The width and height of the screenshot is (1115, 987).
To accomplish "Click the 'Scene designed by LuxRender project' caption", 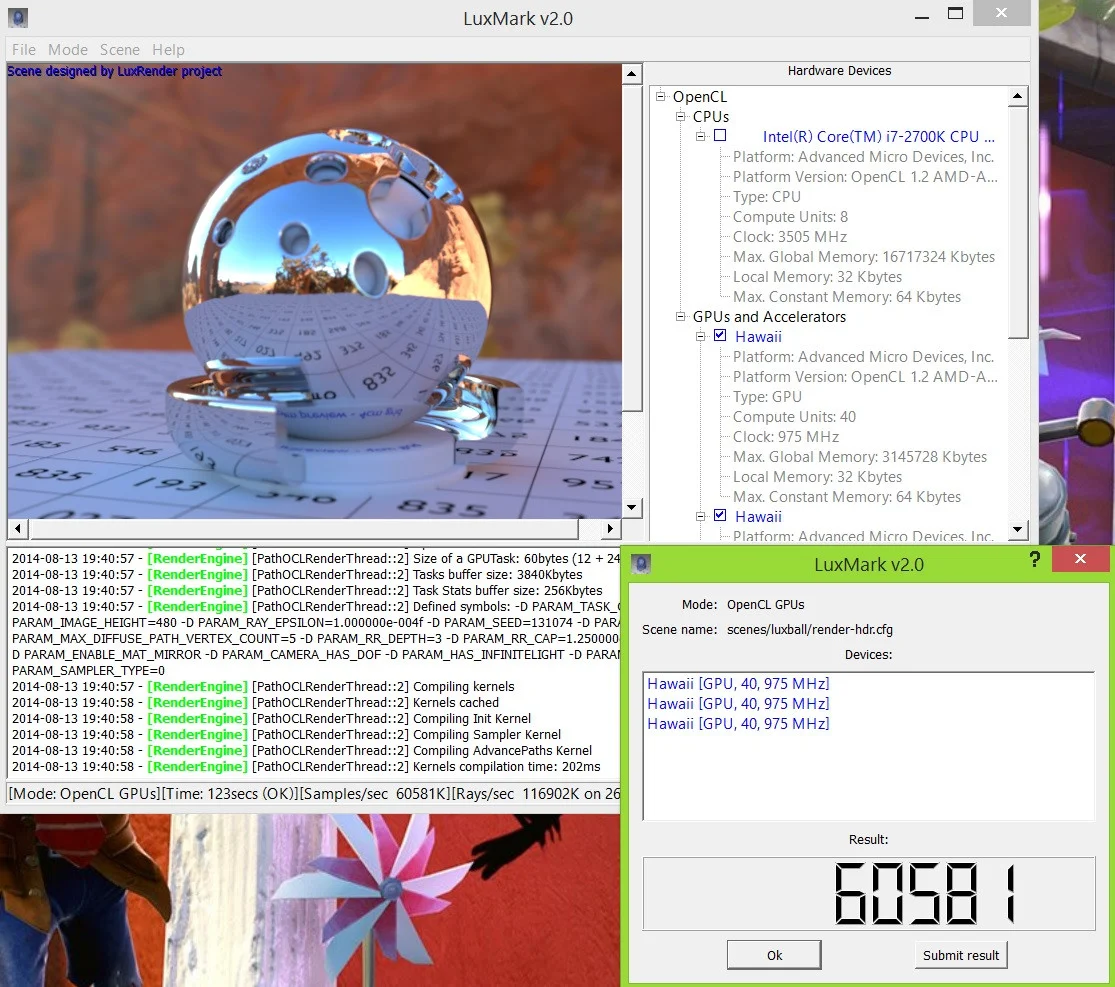I will (114, 71).
